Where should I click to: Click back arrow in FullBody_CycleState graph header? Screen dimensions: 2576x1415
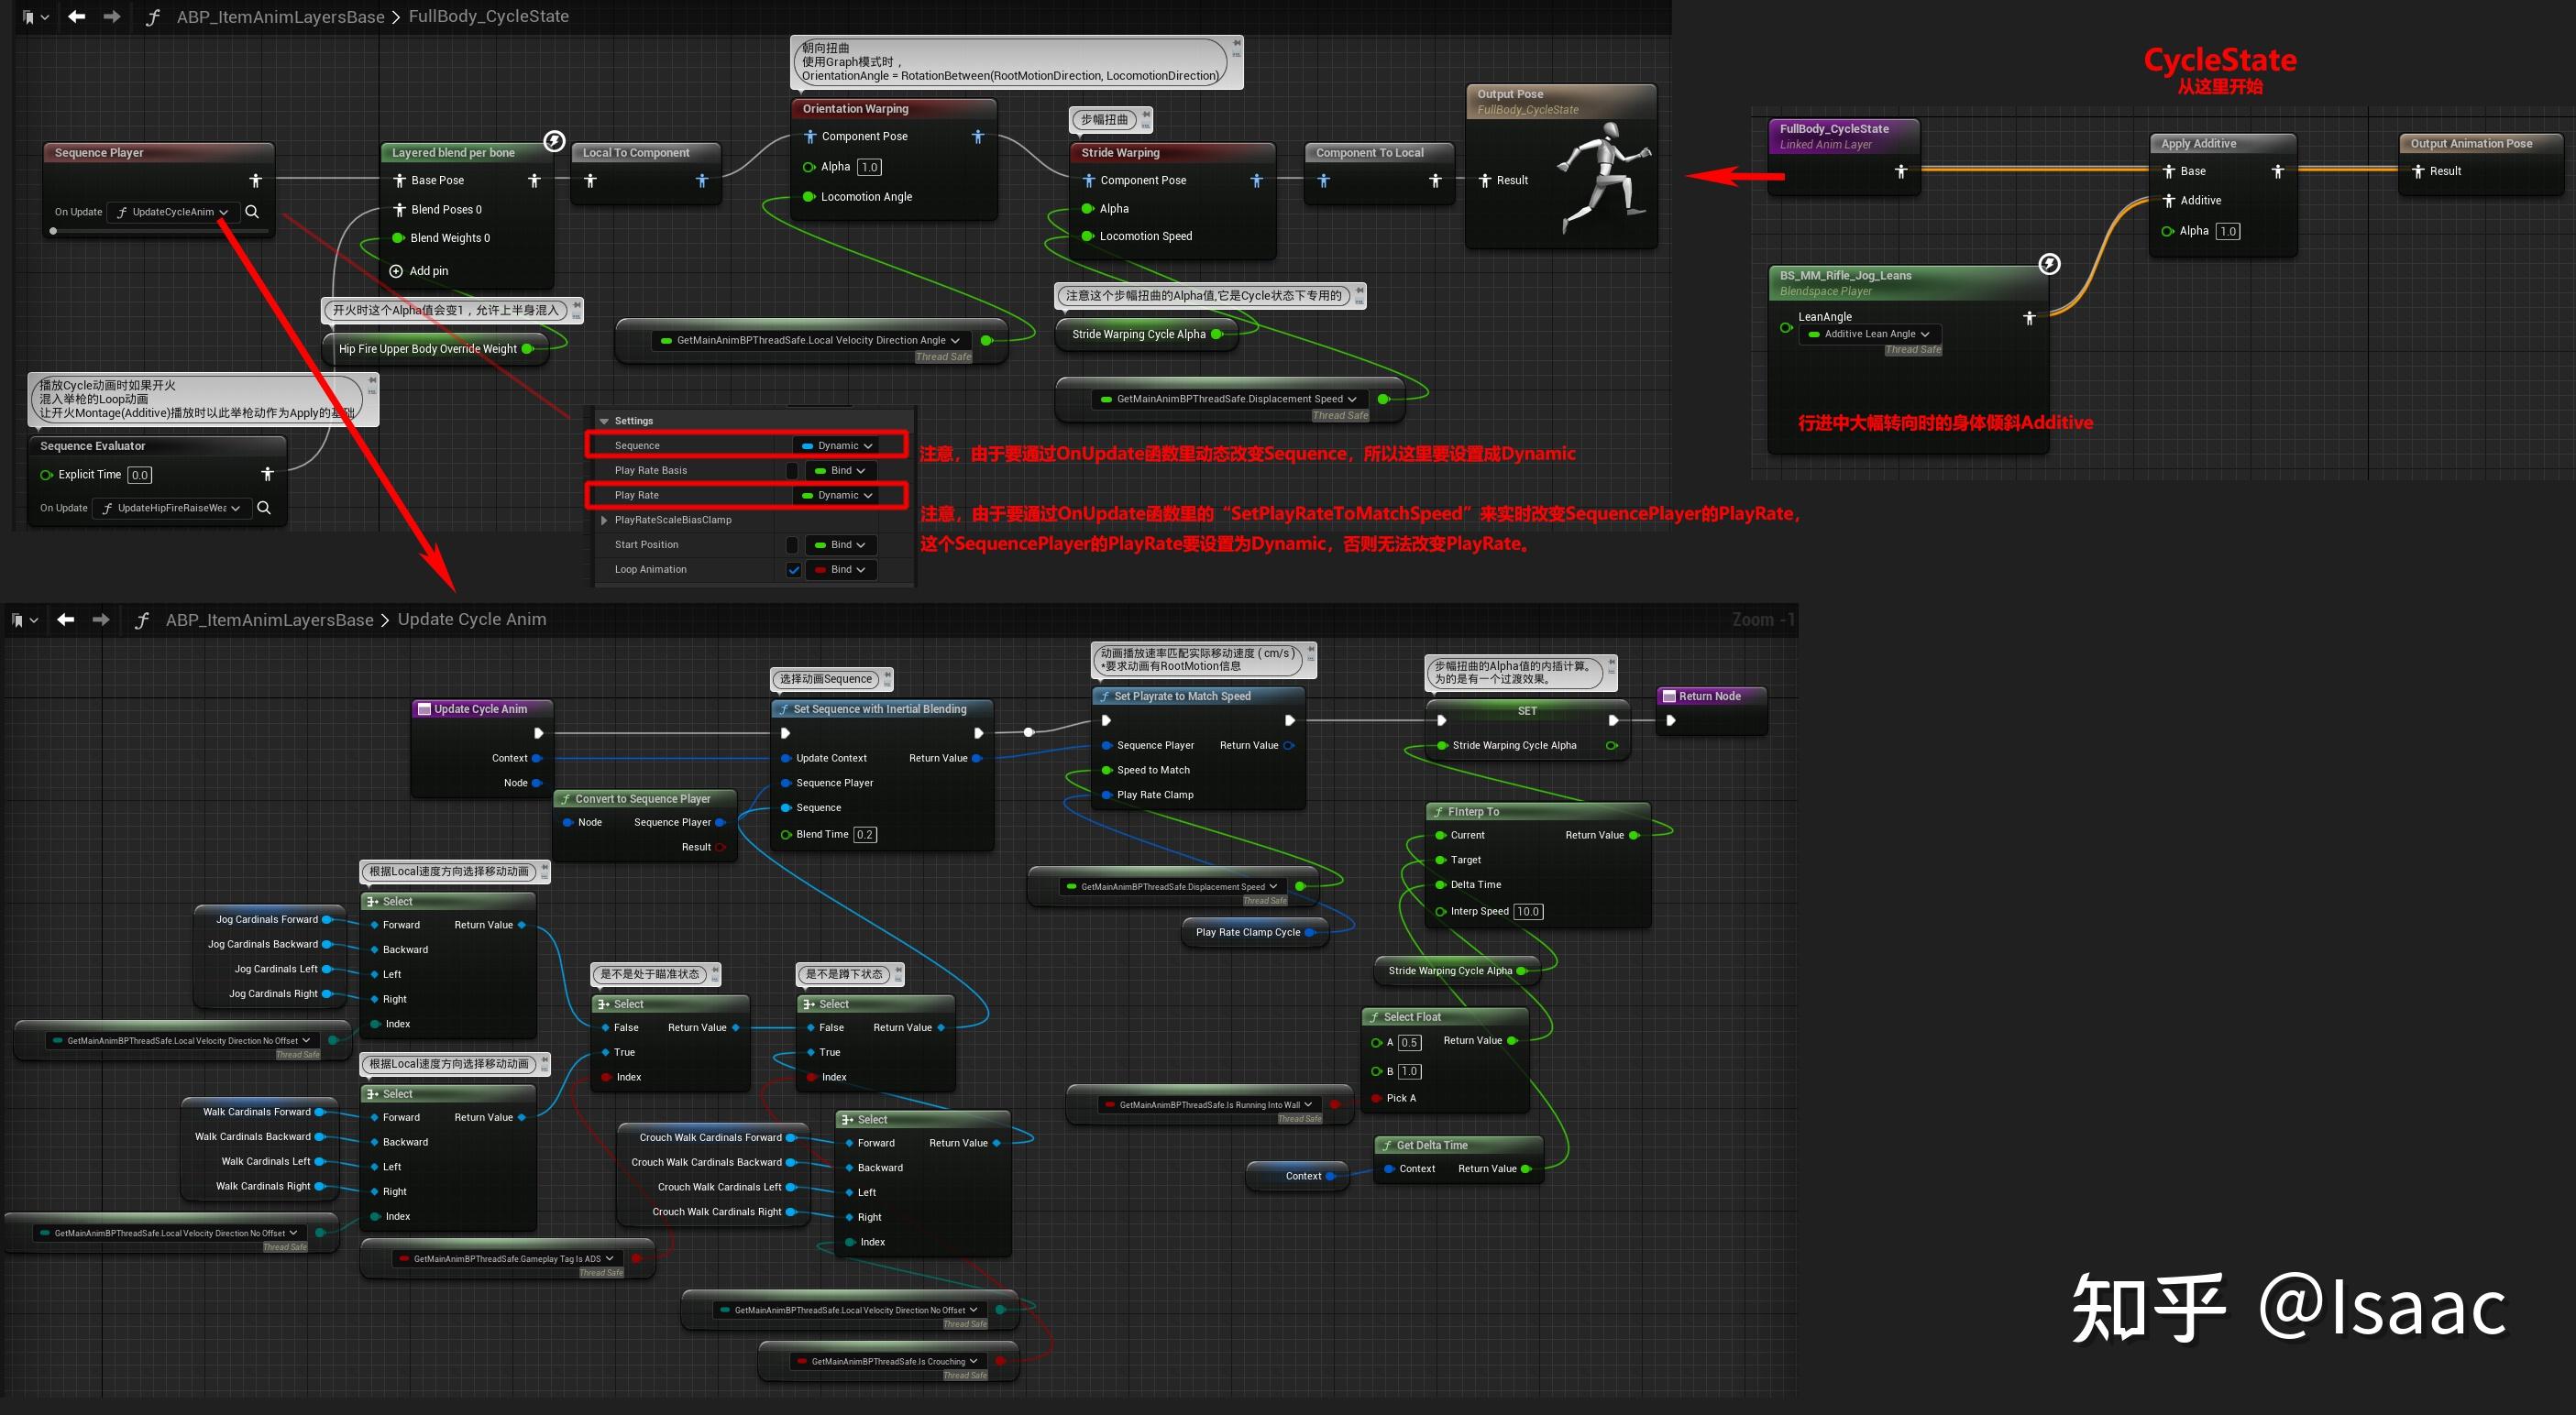point(76,17)
